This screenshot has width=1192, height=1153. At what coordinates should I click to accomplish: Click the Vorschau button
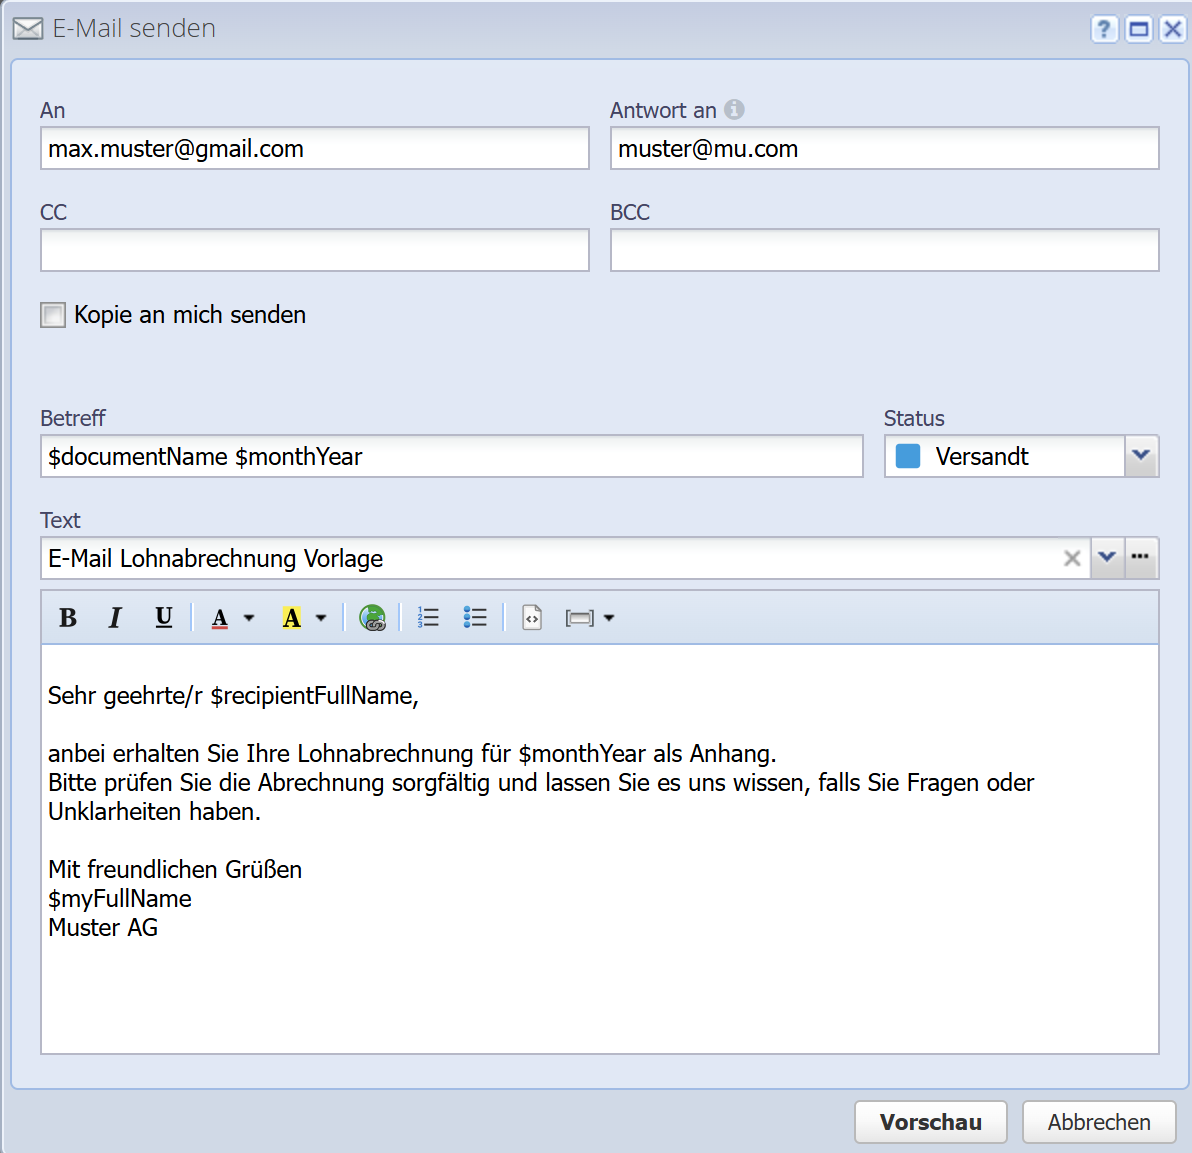click(931, 1122)
